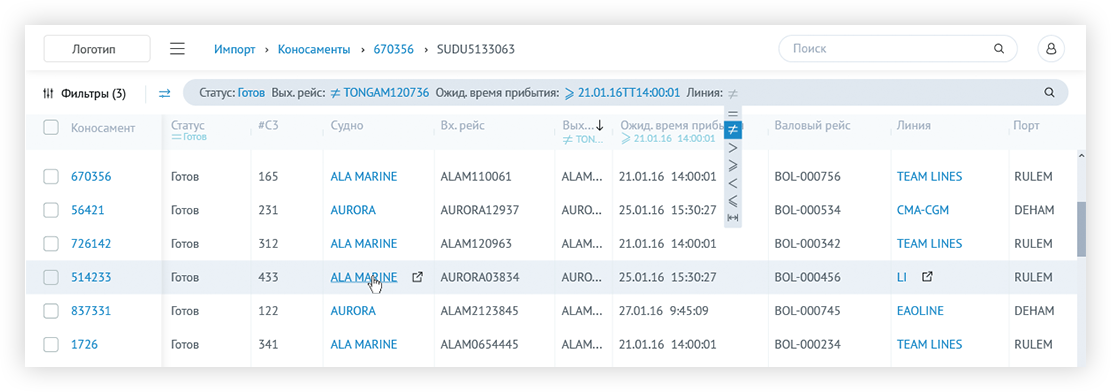Click the Статус column header
The image size is (1111, 392).
tap(188, 125)
